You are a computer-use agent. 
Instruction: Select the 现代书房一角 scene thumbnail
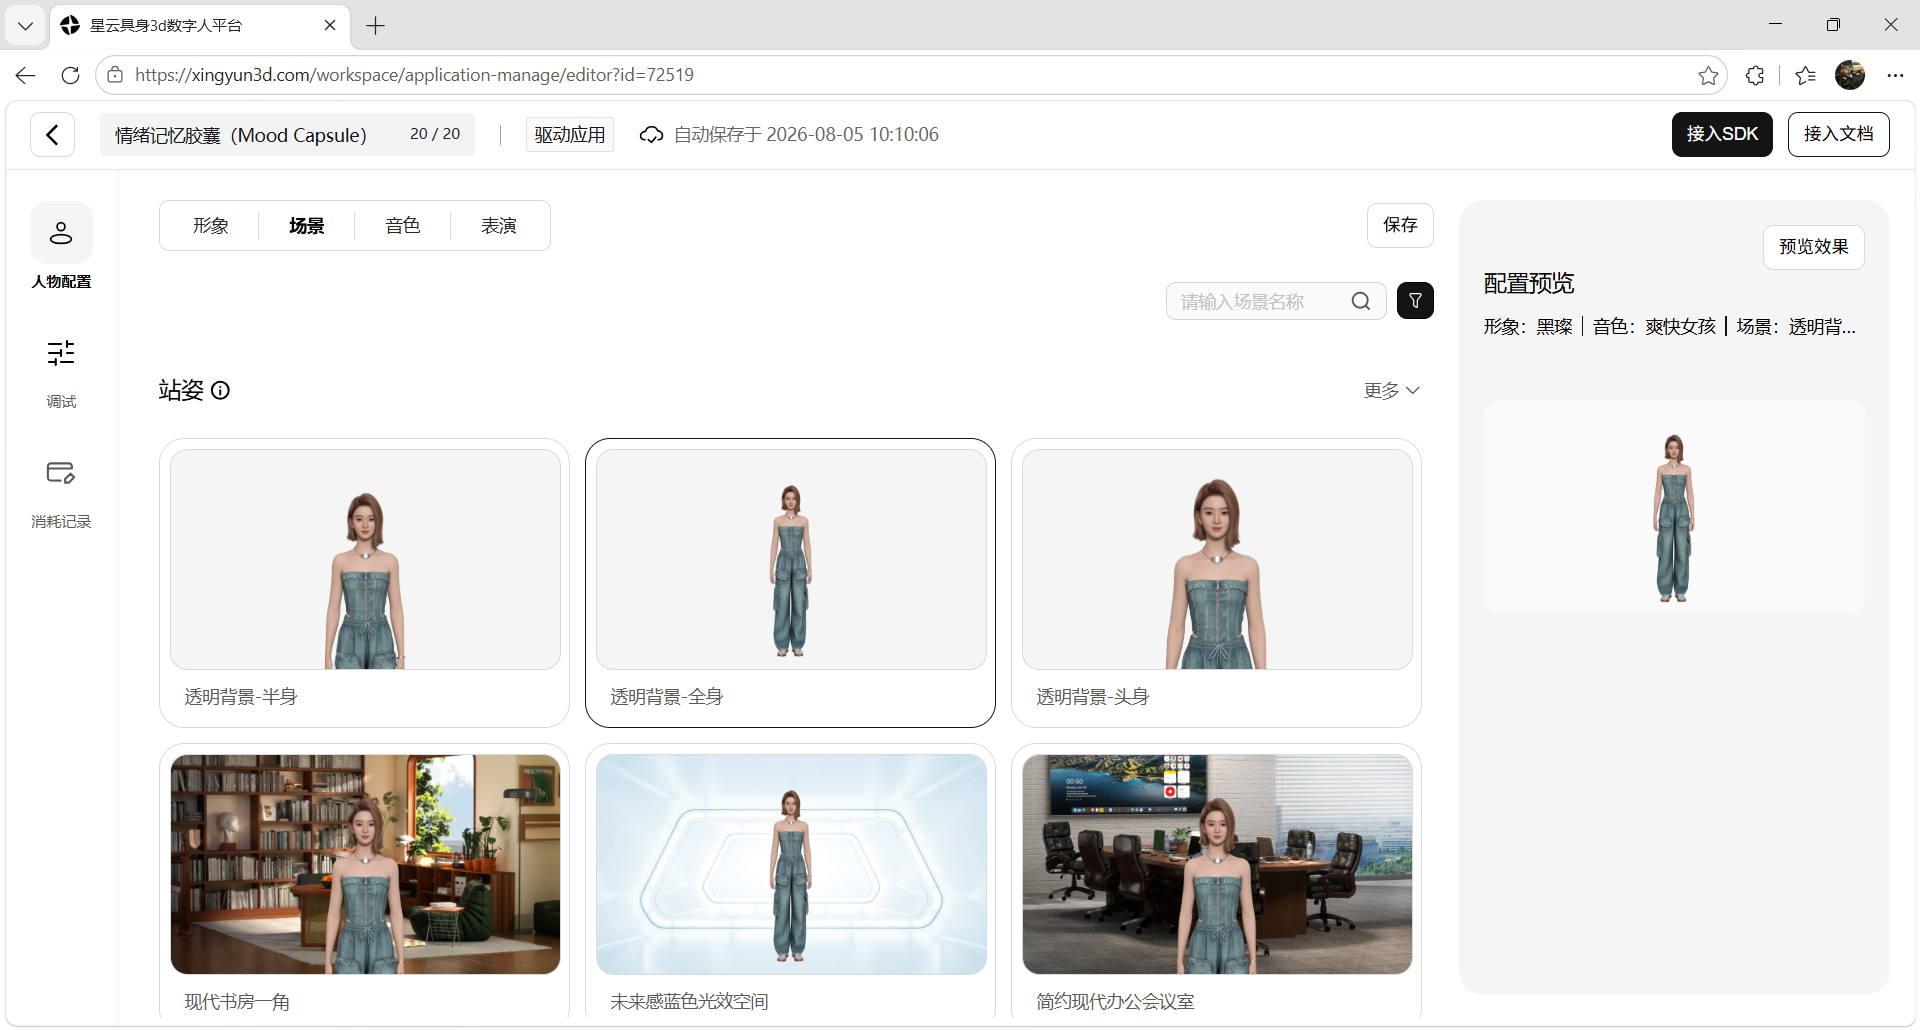pyautogui.click(x=365, y=864)
